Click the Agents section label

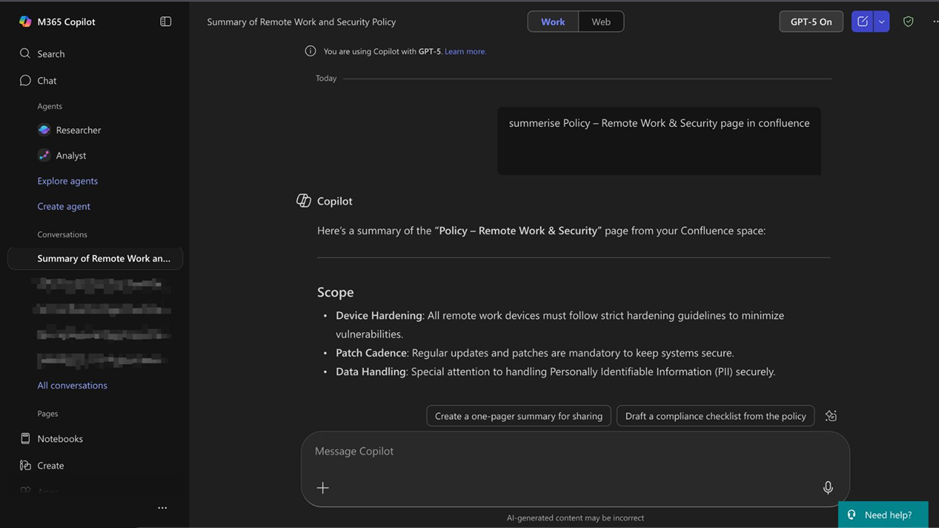(50, 106)
